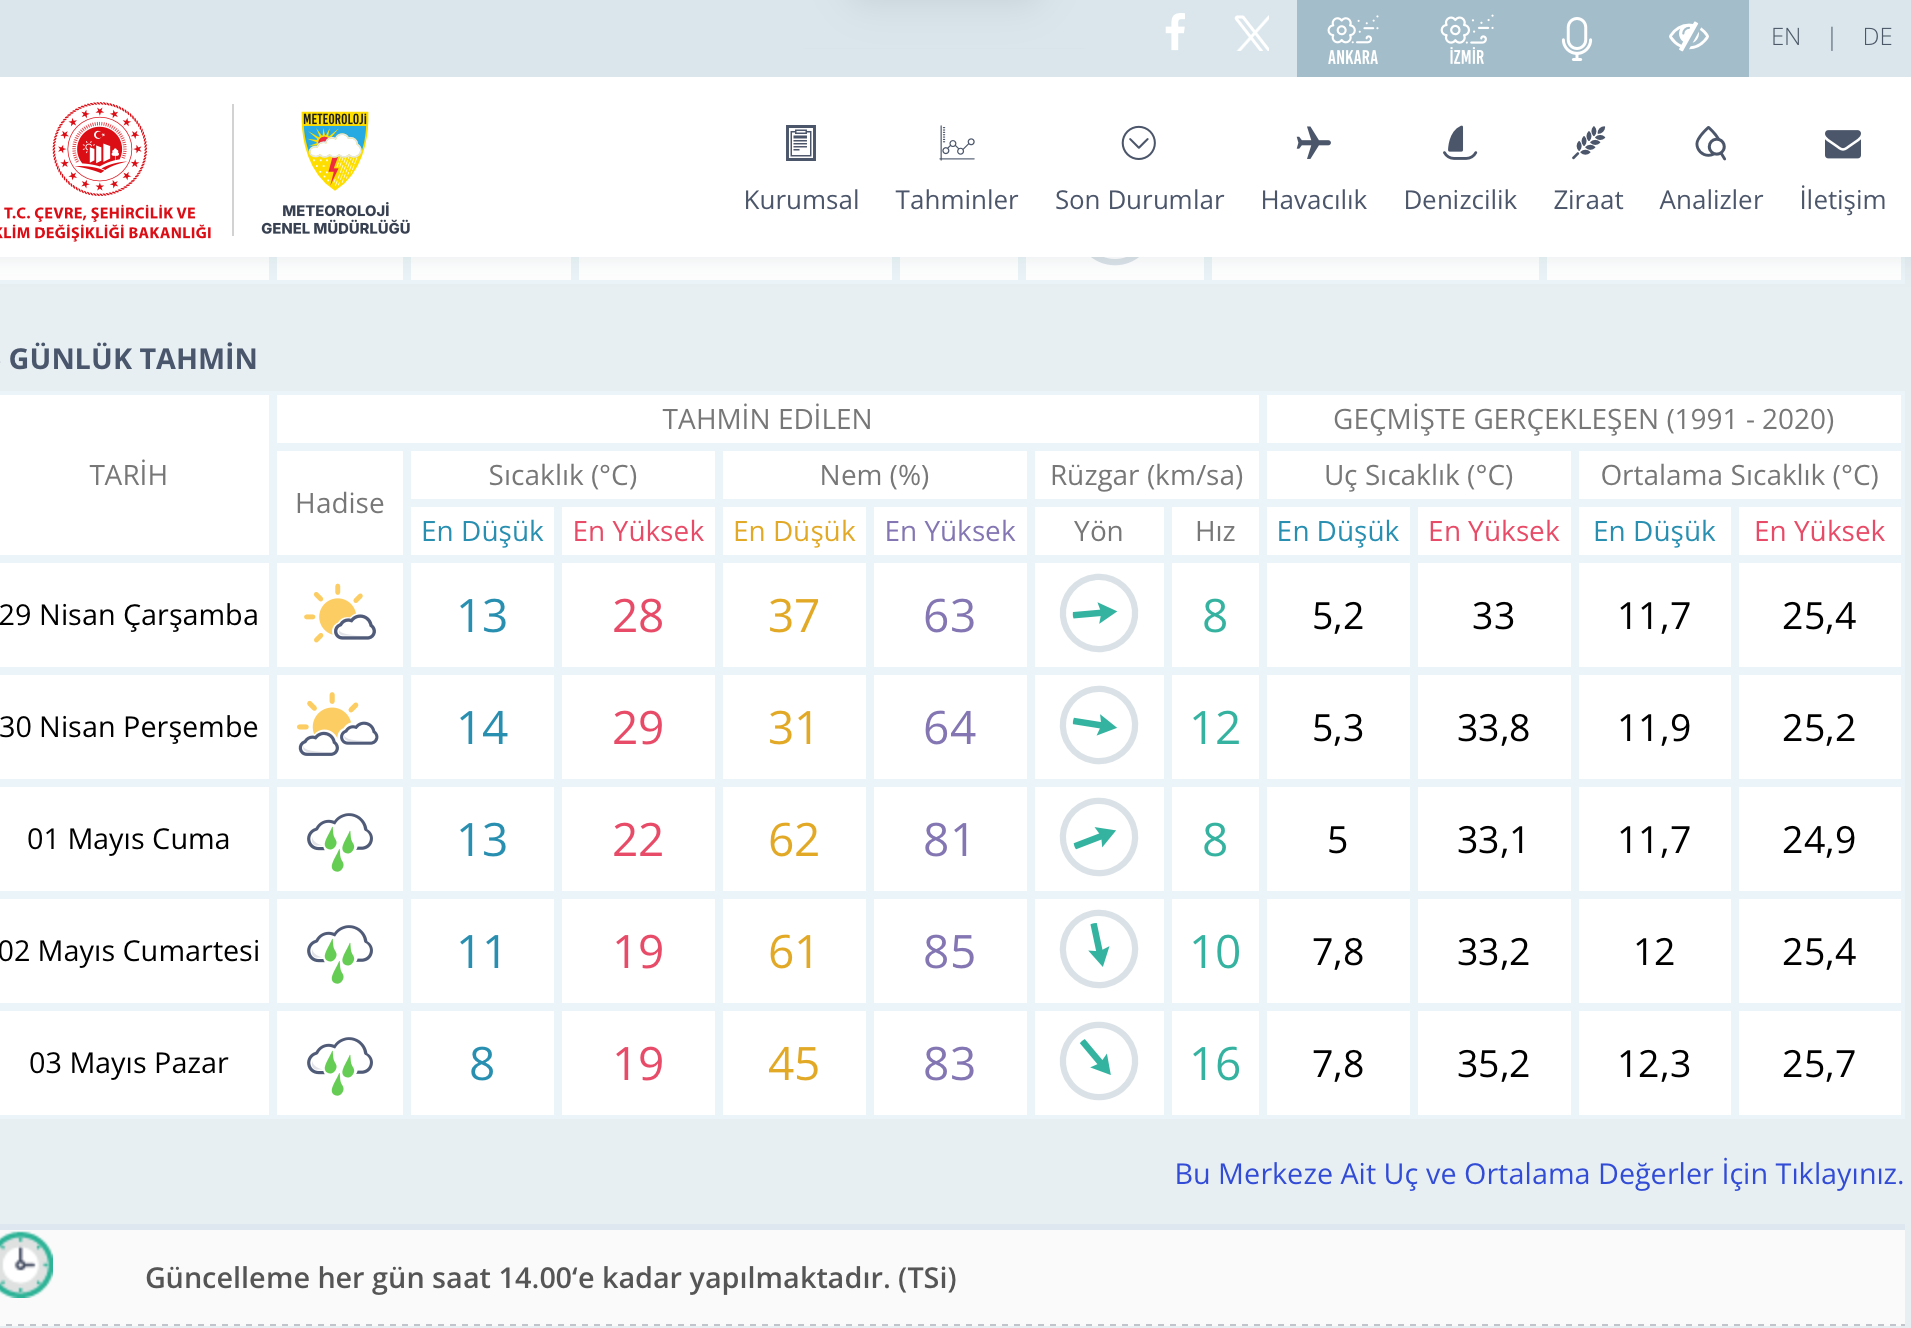This screenshot has width=1911, height=1328.
Task: Expand the Son Durumlar menu
Action: tap(1139, 199)
